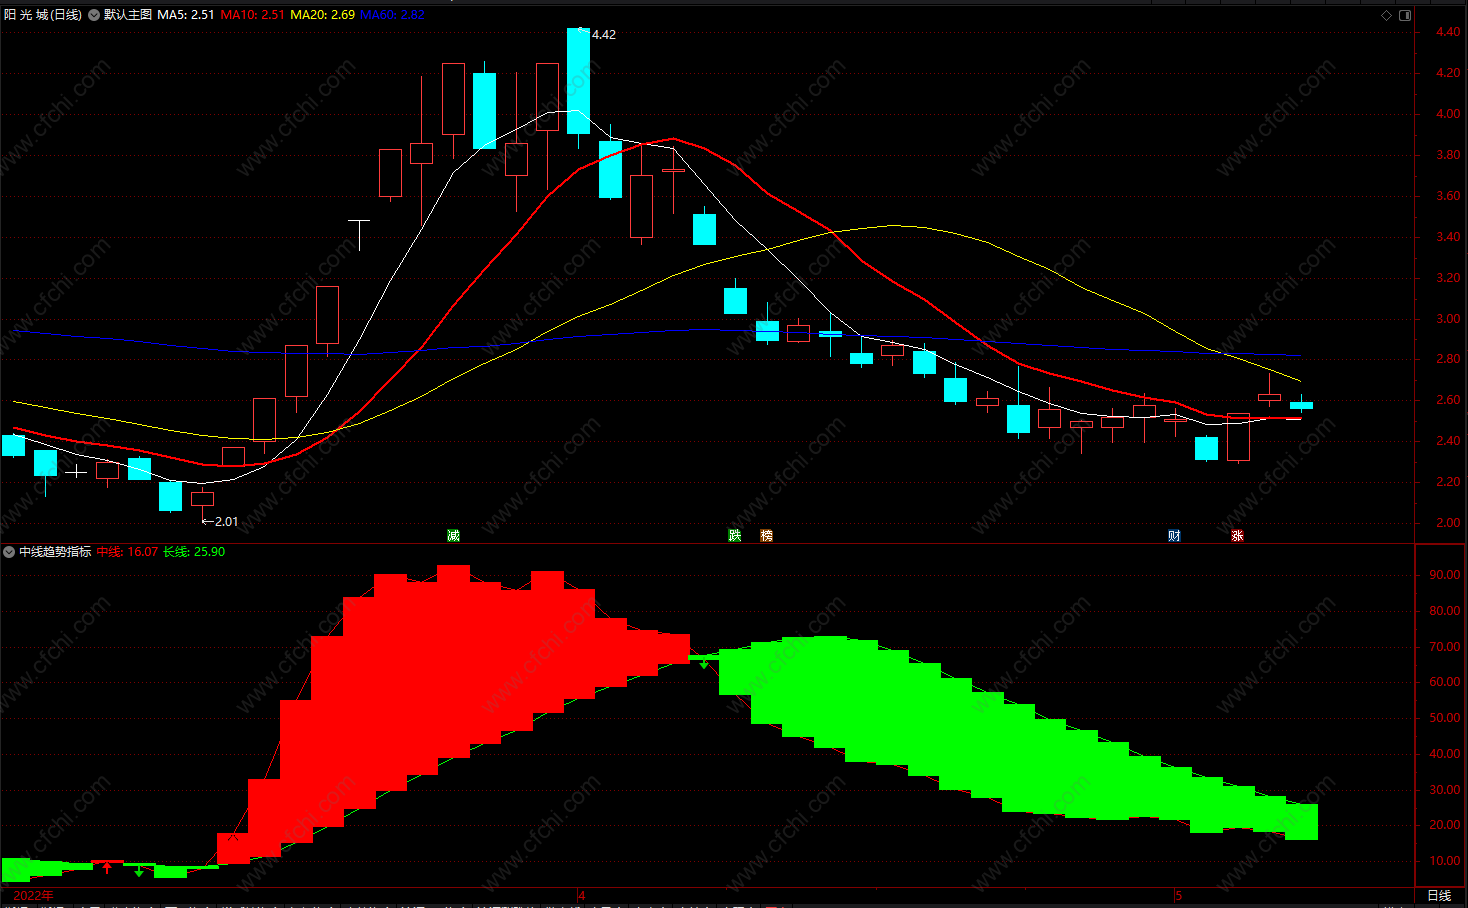Click the 4.40 price axis label

pos(1447,33)
